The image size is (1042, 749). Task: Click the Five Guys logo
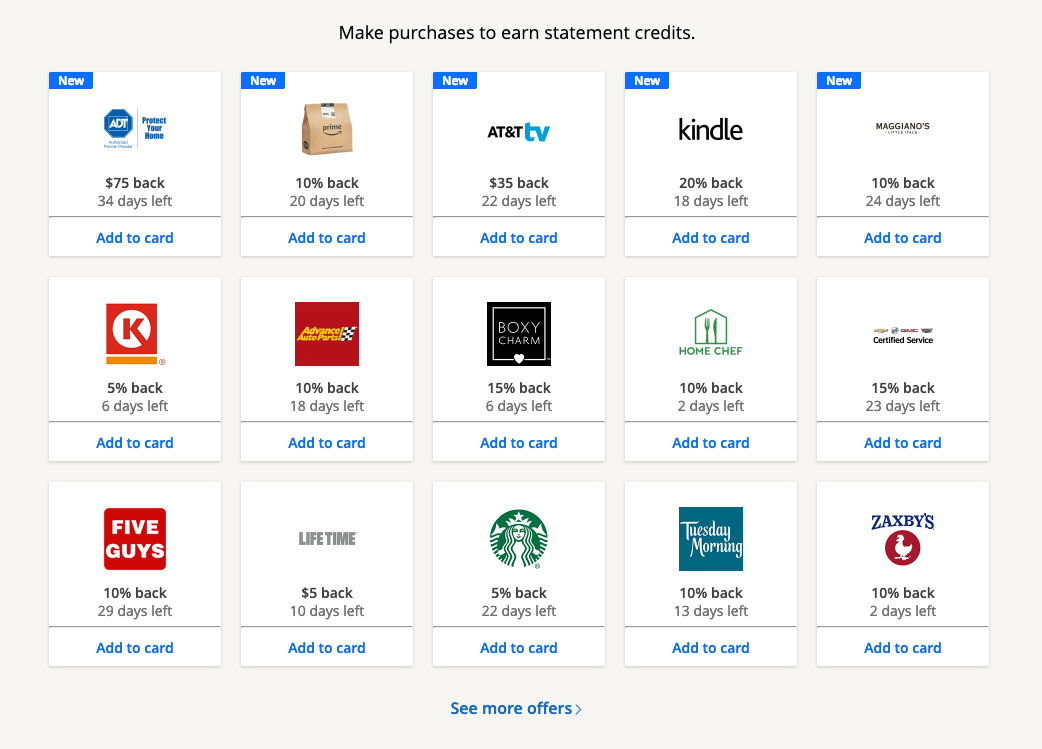135,539
